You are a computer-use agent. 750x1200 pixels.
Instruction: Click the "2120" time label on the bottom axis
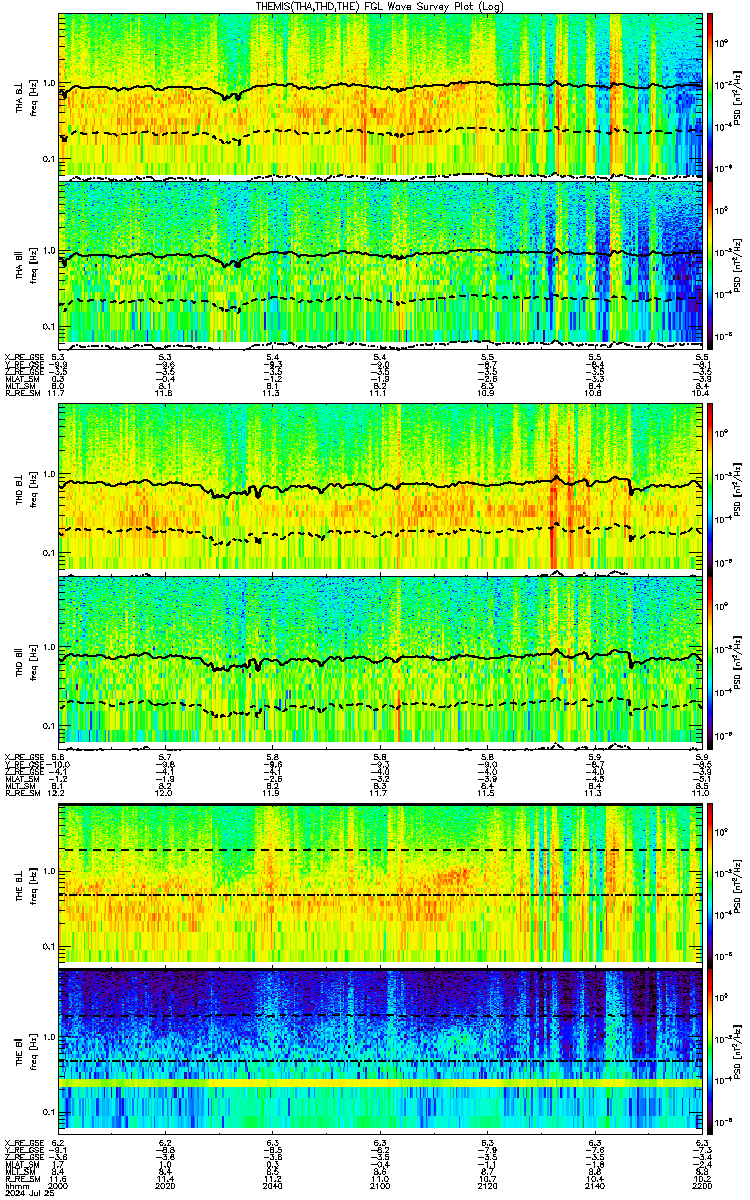pos(488,1186)
